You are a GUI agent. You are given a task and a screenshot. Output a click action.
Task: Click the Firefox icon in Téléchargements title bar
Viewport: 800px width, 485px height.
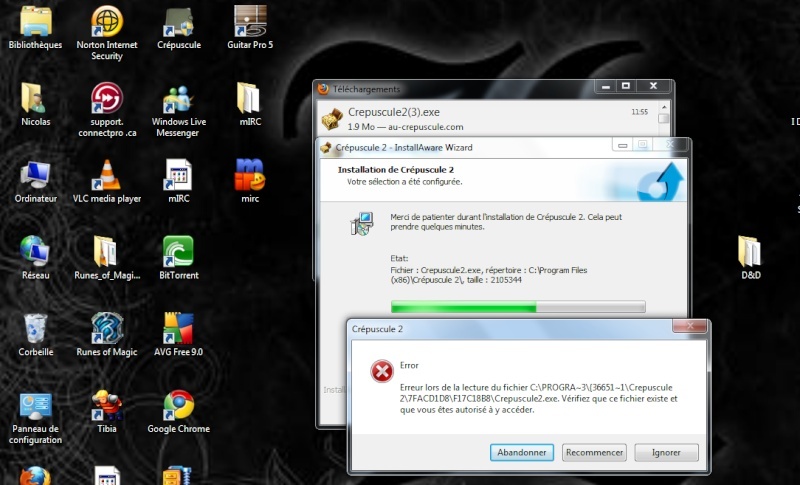tap(323, 89)
